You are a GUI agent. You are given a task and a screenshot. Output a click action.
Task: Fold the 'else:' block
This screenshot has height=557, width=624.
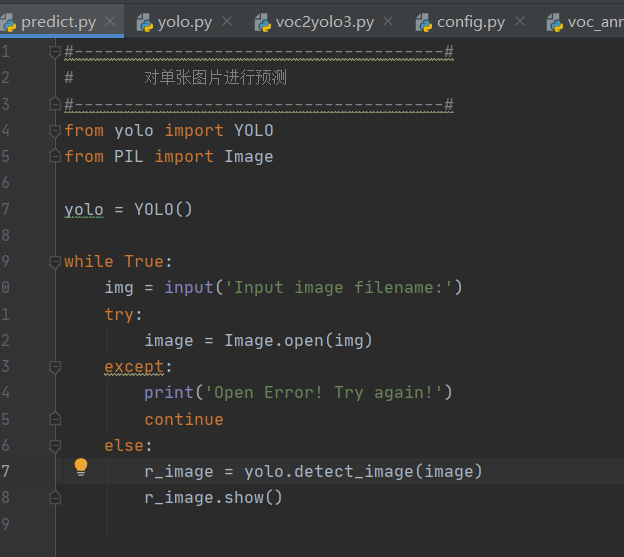[56, 444]
